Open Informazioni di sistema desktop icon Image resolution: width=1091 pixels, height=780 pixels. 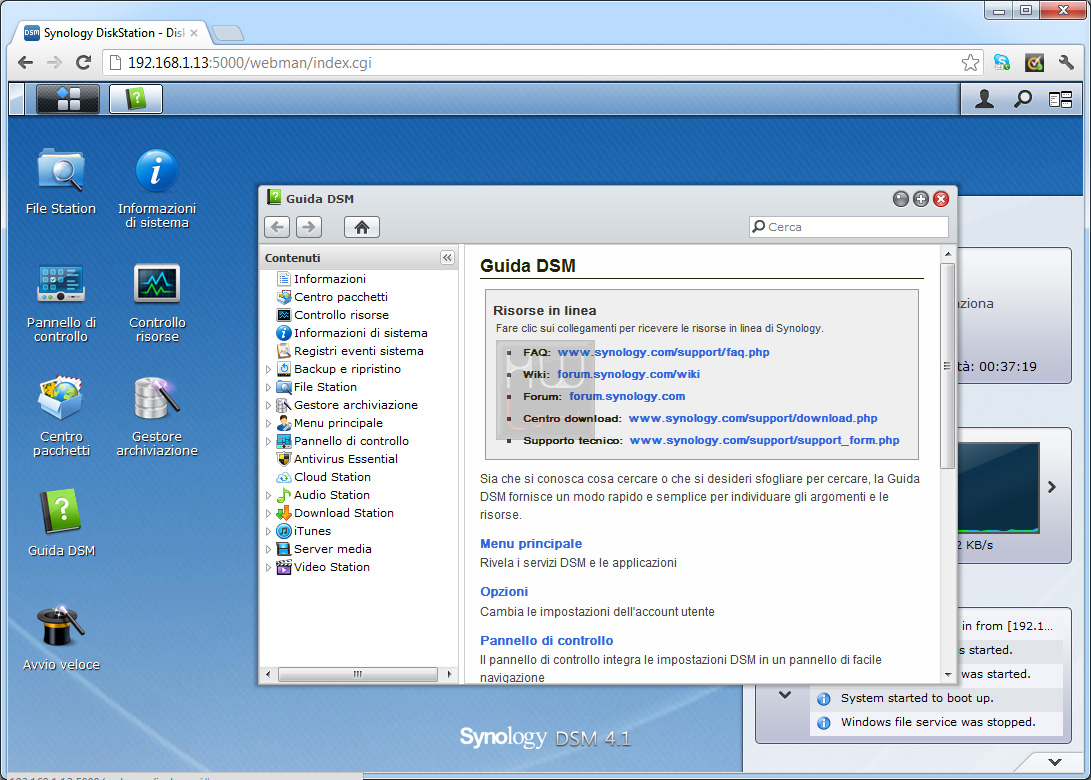click(157, 188)
